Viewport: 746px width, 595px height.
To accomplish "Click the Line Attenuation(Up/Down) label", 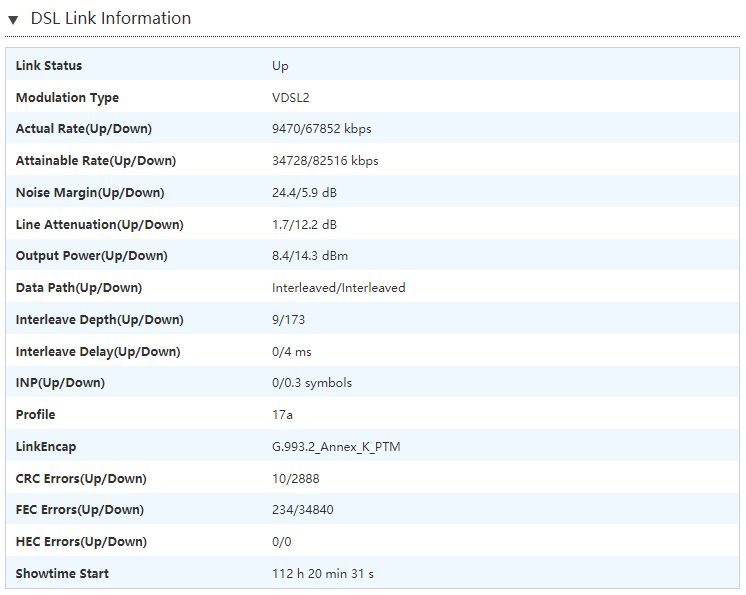I will click(100, 225).
